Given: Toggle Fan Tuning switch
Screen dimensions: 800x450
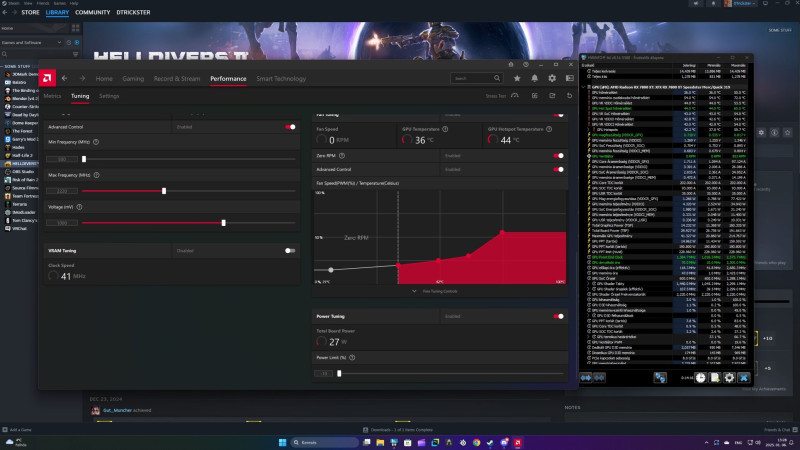Looking at the screenshot, I should pos(559,115).
